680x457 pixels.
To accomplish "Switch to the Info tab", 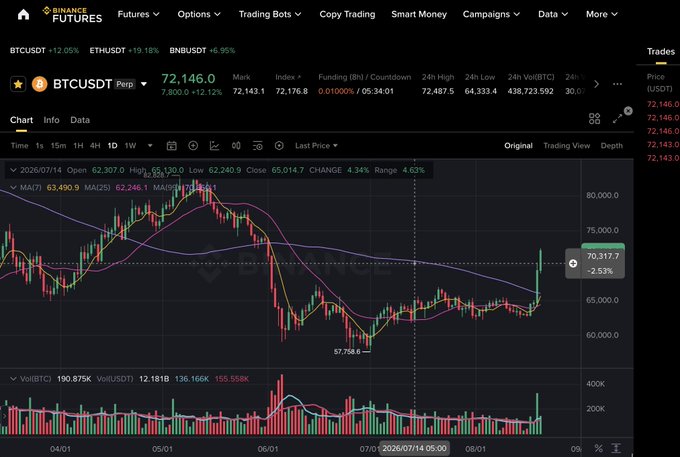I will click(51, 120).
